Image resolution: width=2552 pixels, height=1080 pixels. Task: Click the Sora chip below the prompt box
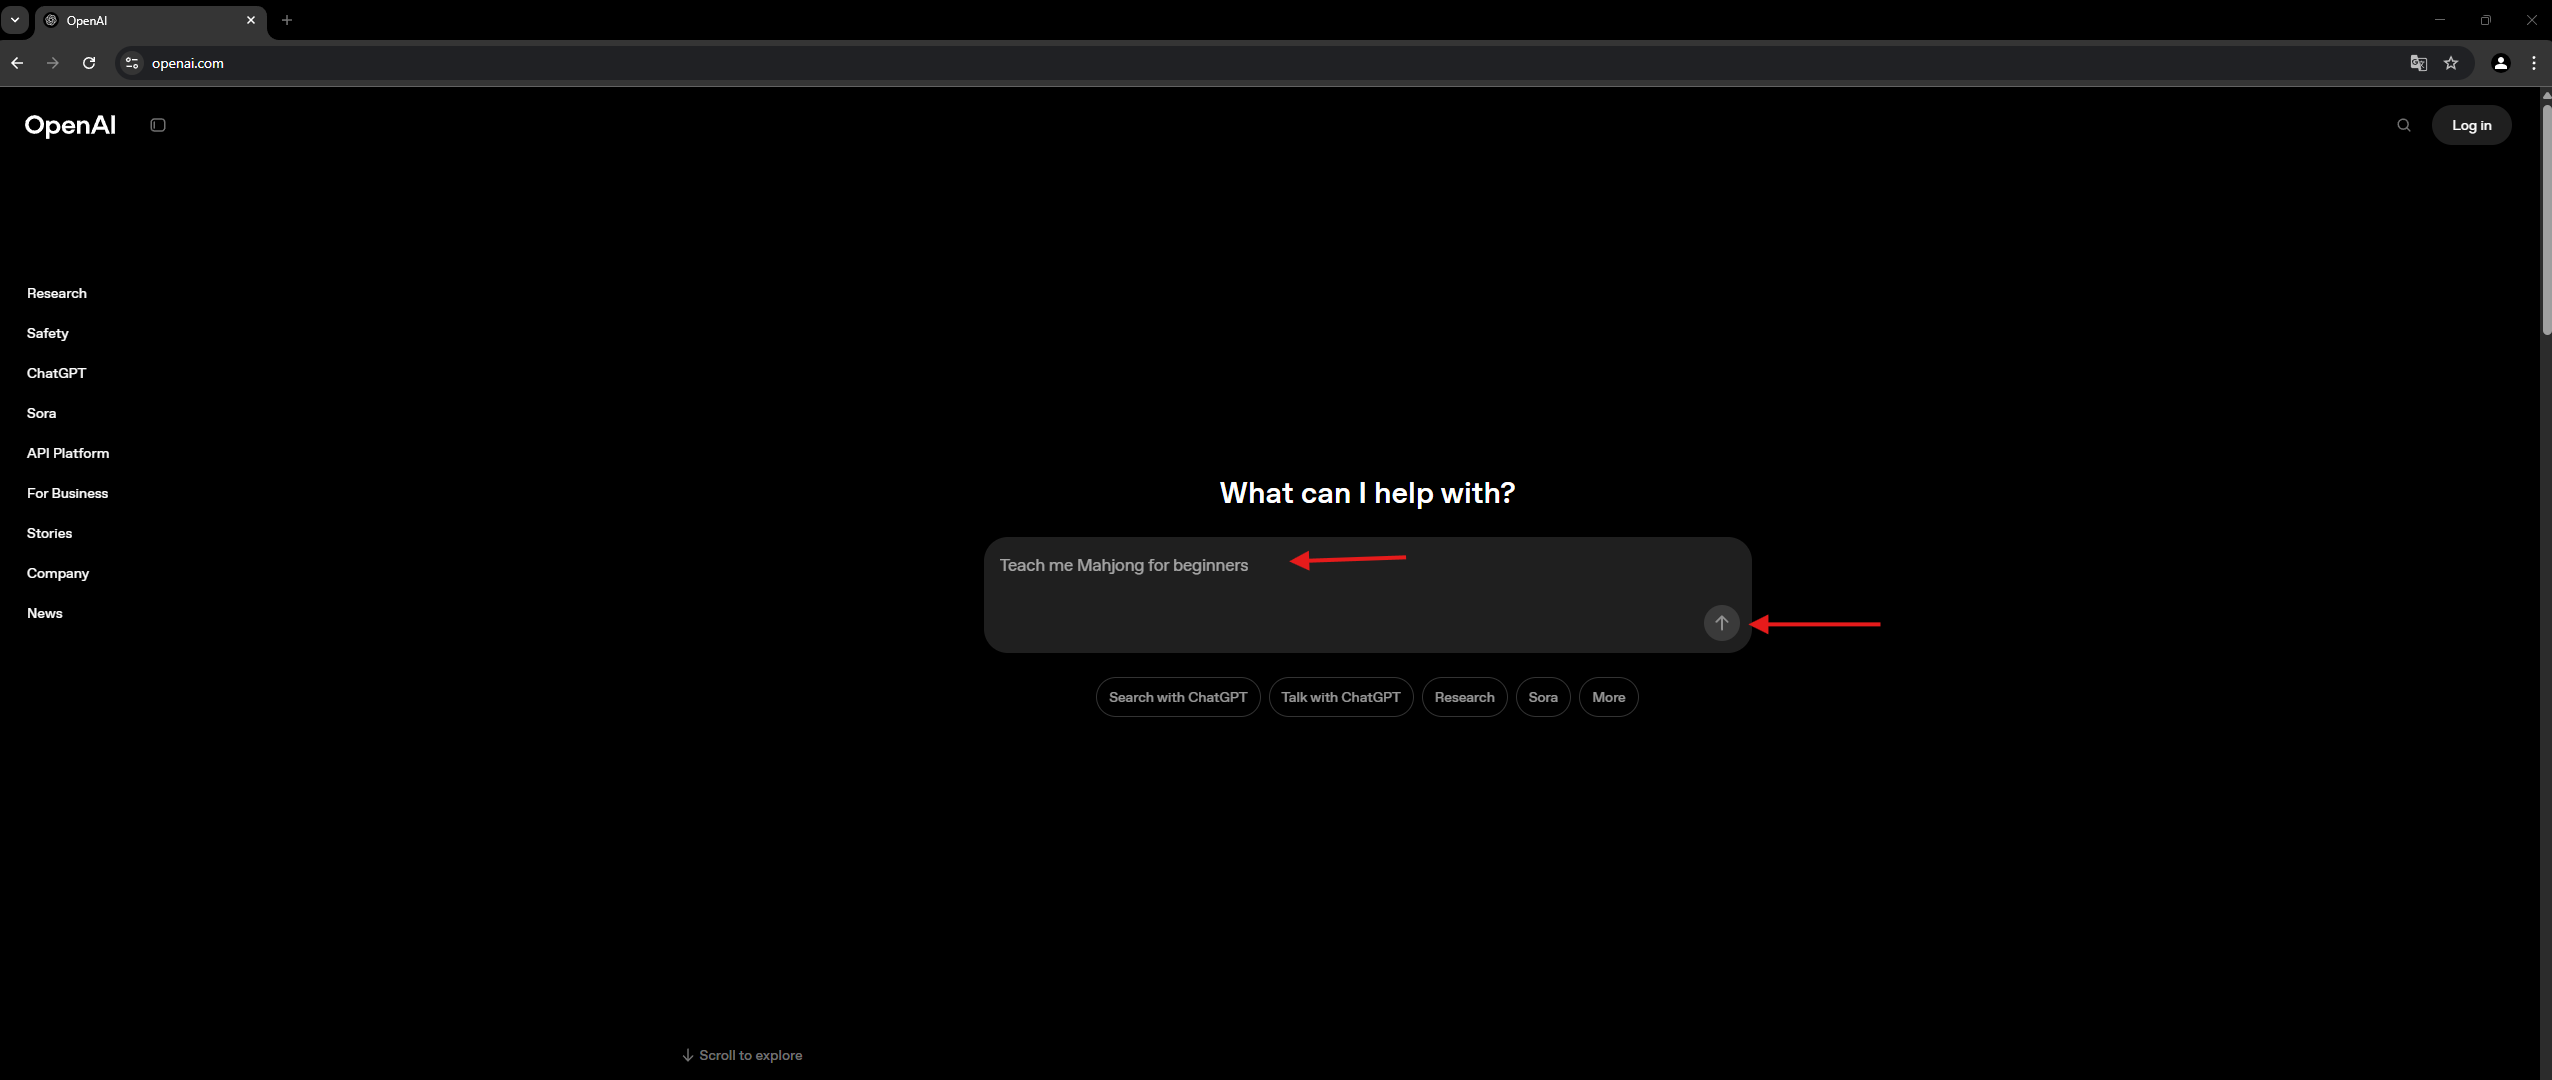click(x=1543, y=697)
